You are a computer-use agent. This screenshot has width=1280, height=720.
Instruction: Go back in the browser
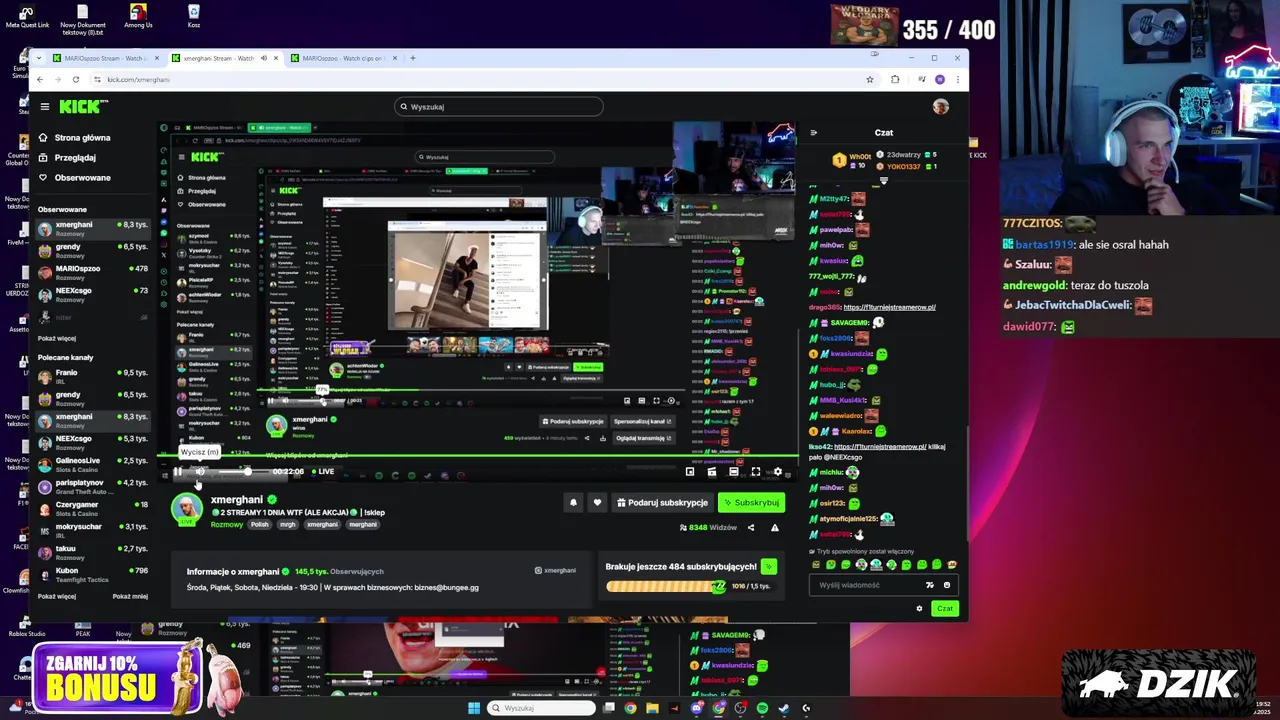pos(40,80)
